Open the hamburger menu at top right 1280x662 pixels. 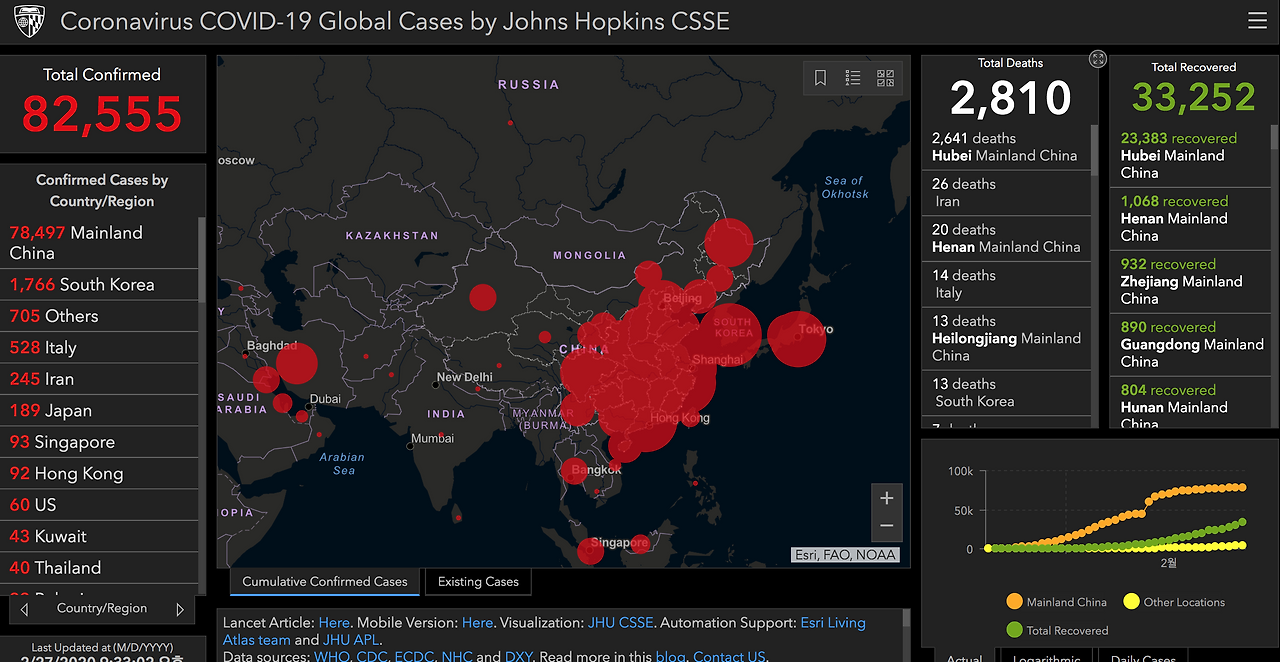tap(1257, 21)
